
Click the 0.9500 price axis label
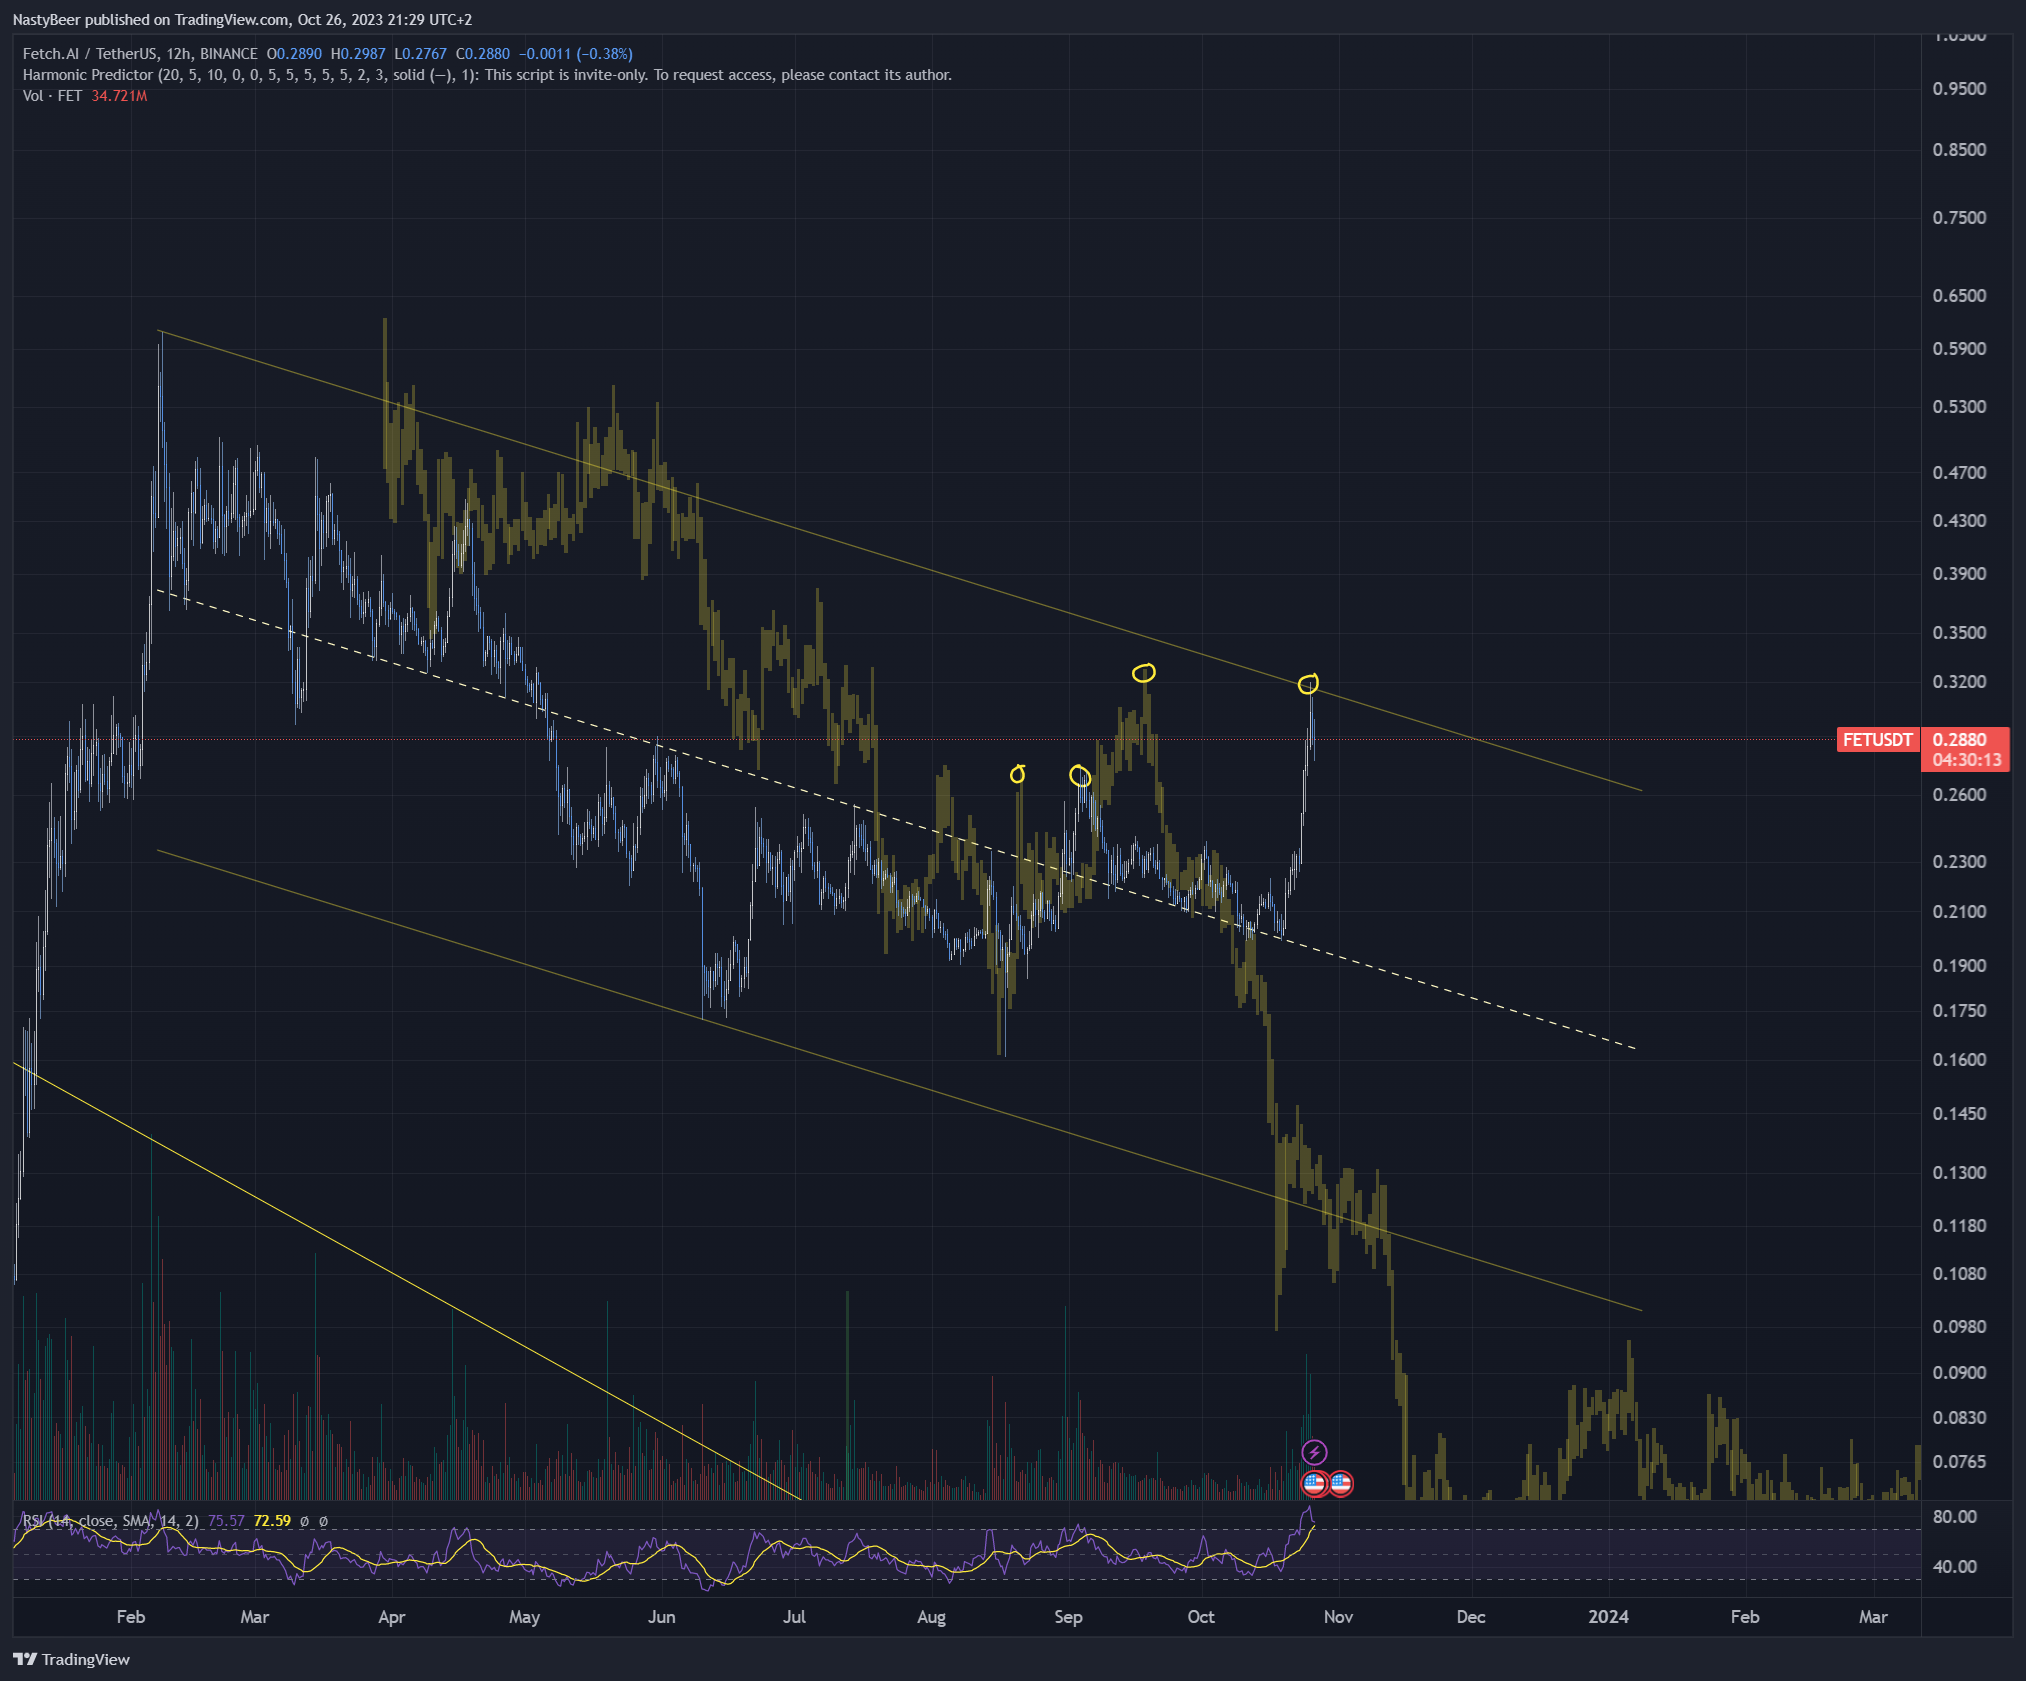click(1959, 89)
